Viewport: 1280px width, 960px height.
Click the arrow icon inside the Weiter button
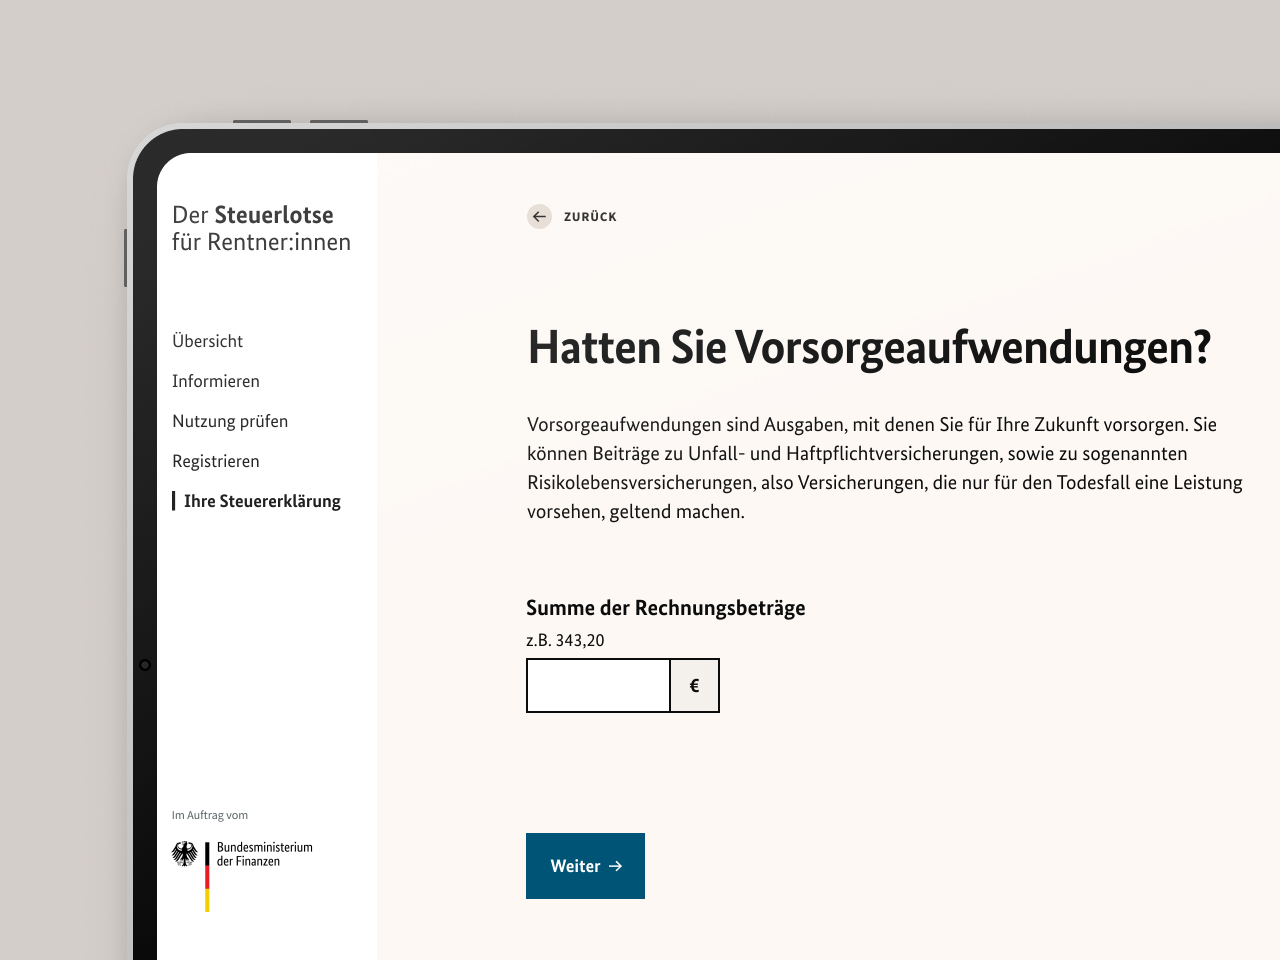[x=614, y=866]
